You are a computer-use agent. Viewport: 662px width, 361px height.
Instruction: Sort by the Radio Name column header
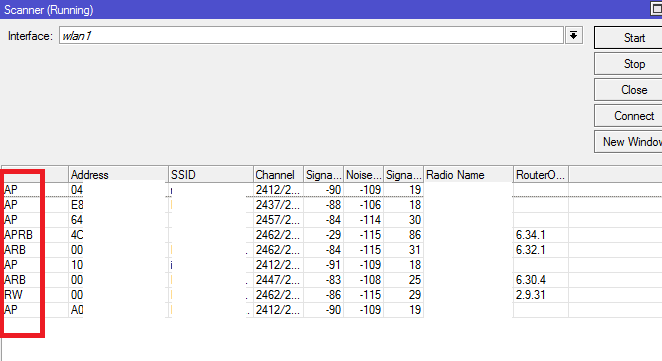point(468,174)
